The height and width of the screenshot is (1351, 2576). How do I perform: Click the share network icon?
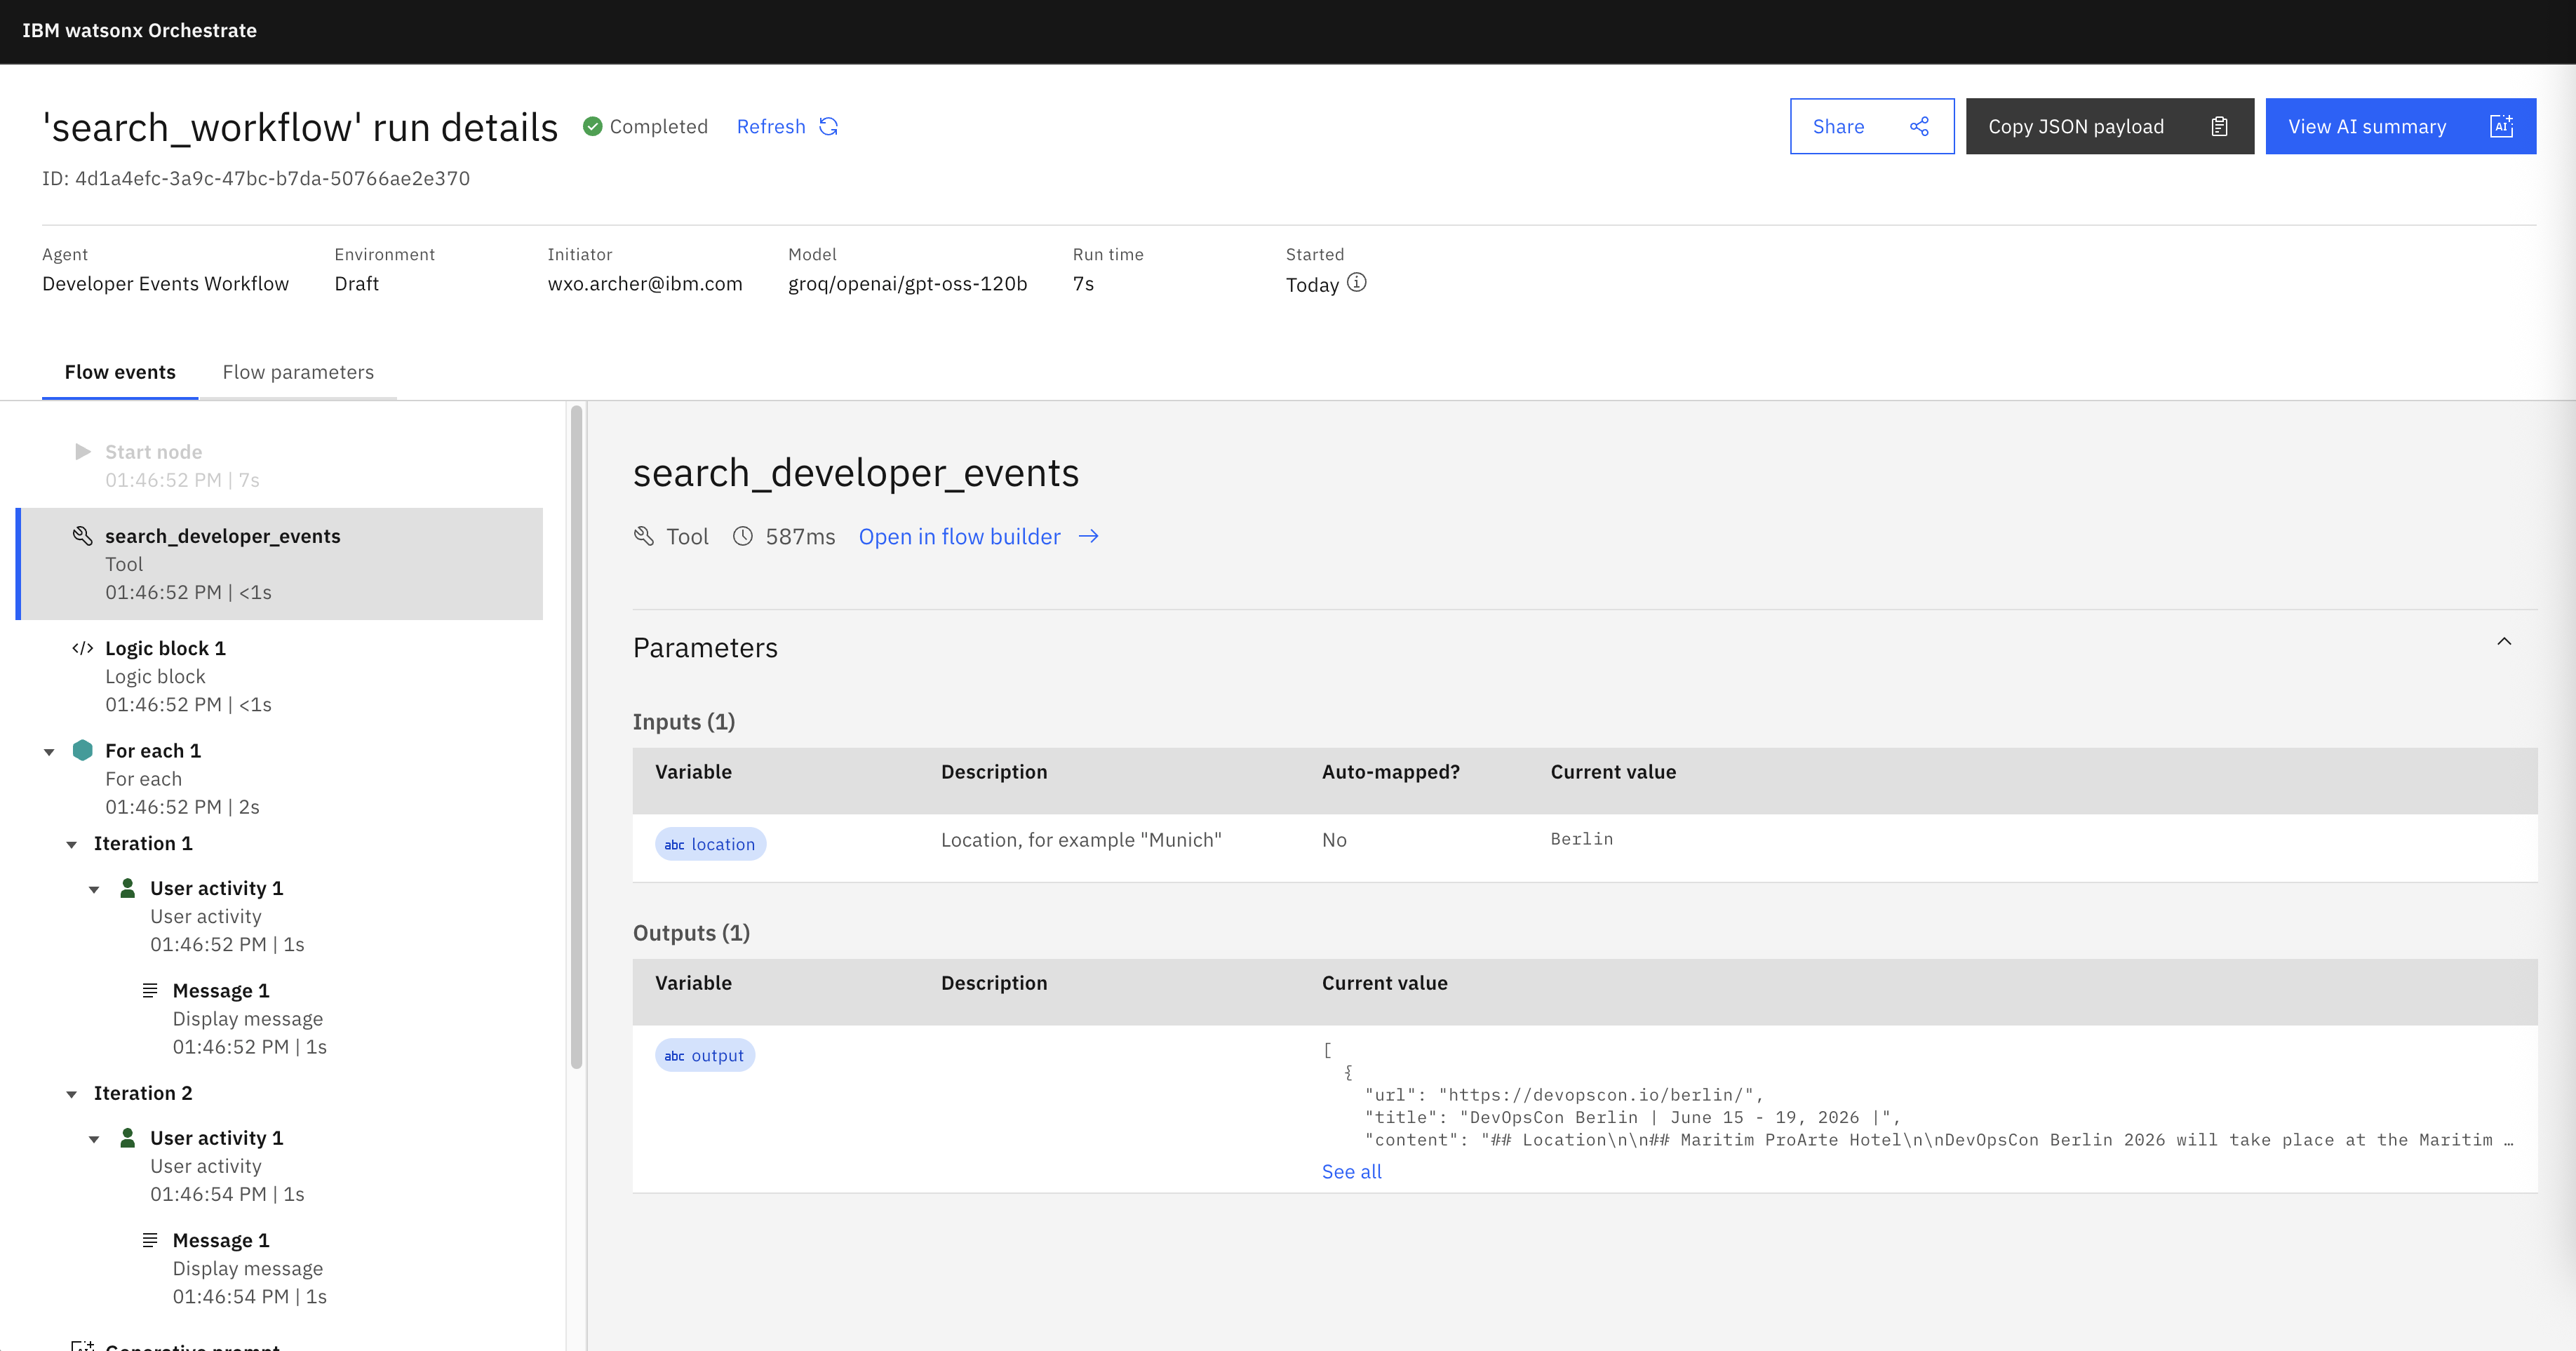pos(1919,126)
